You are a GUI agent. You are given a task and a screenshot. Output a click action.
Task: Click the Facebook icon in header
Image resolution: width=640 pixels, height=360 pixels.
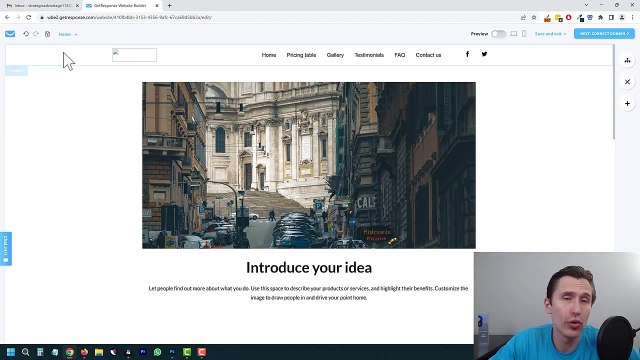467,54
